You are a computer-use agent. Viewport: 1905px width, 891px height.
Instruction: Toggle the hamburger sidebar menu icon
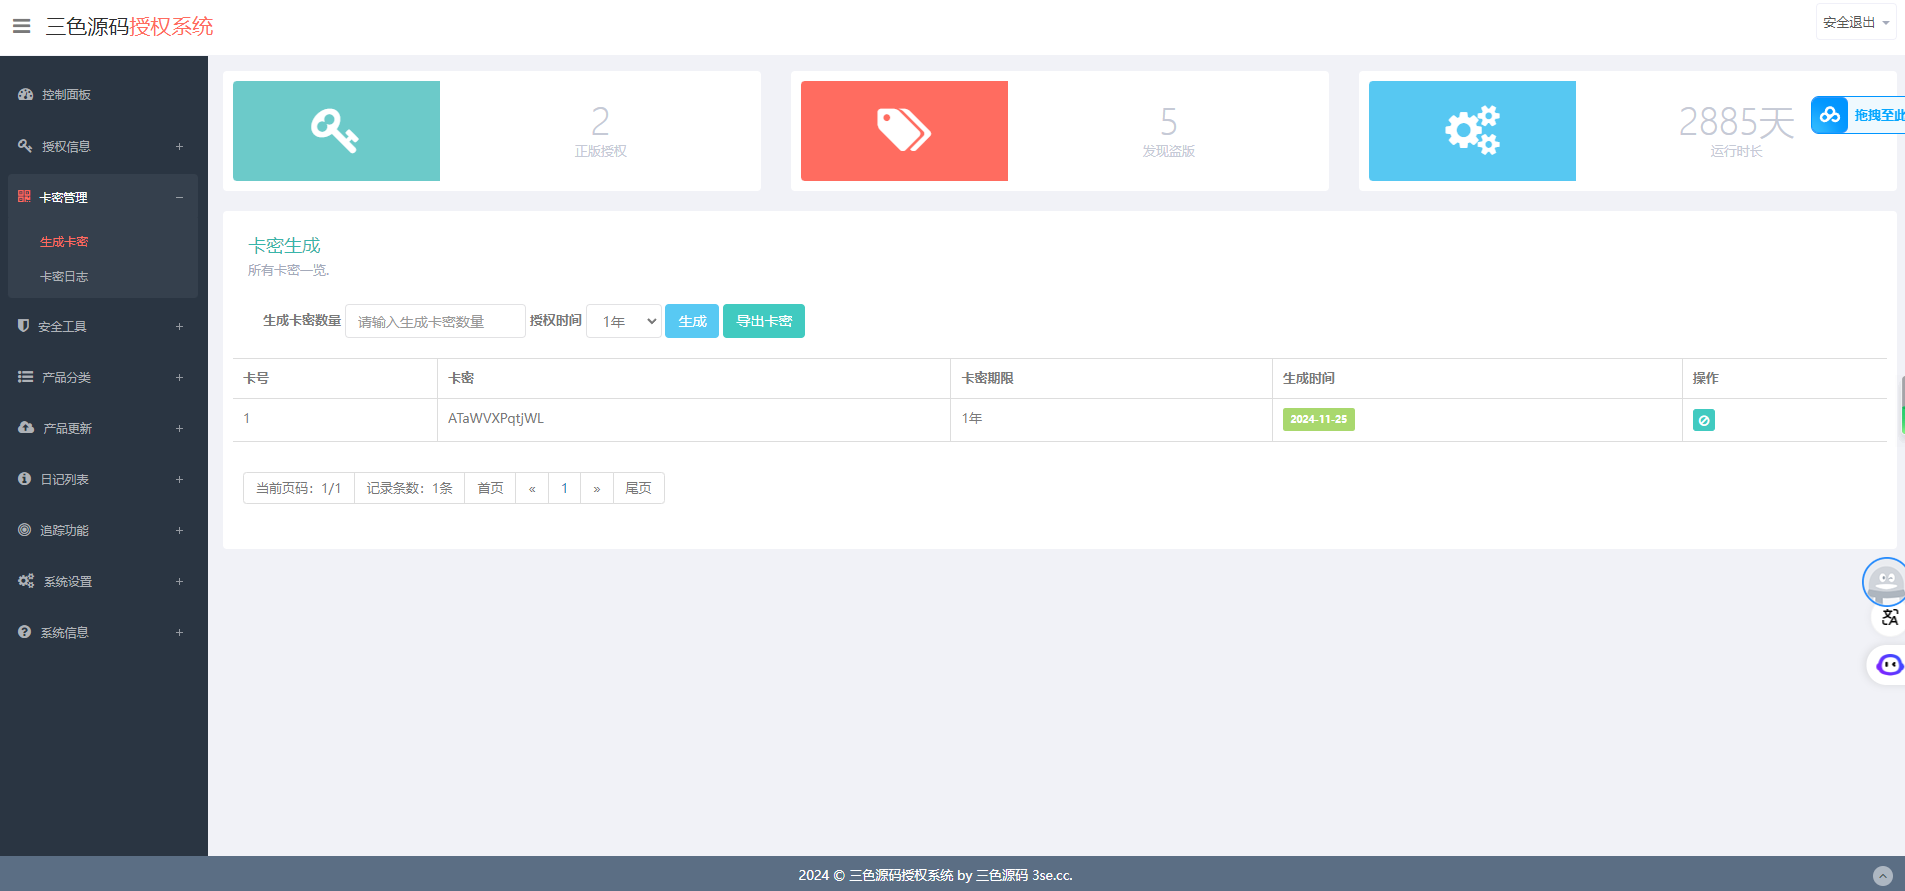pos(21,26)
